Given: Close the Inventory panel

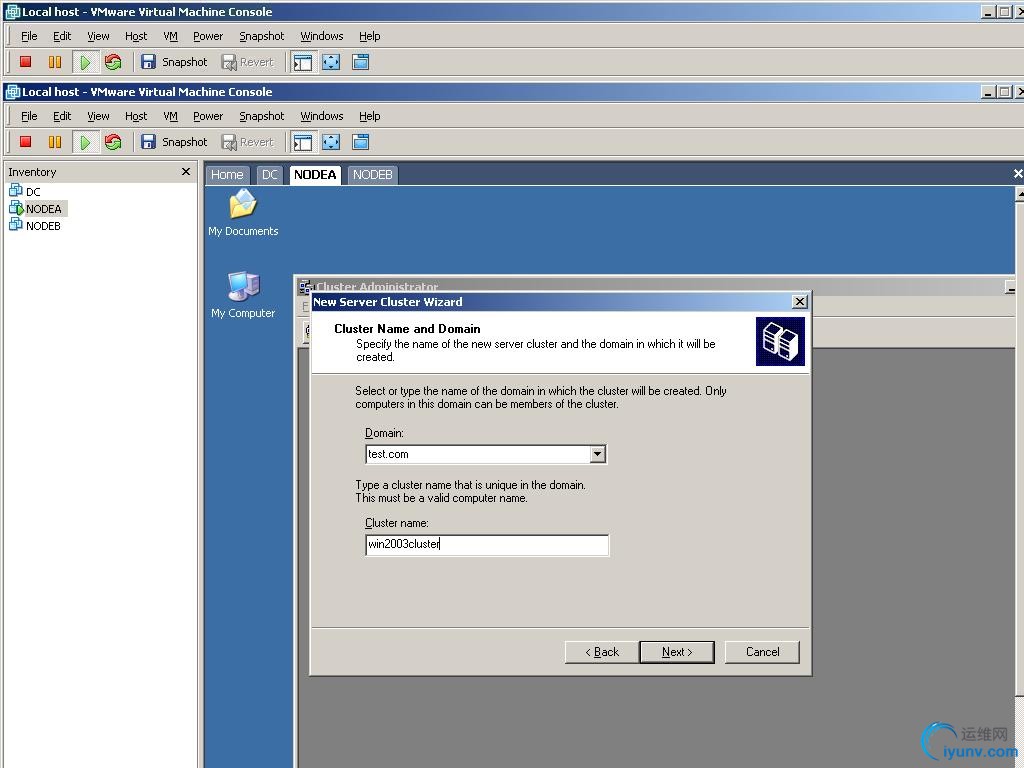Looking at the screenshot, I should (185, 171).
